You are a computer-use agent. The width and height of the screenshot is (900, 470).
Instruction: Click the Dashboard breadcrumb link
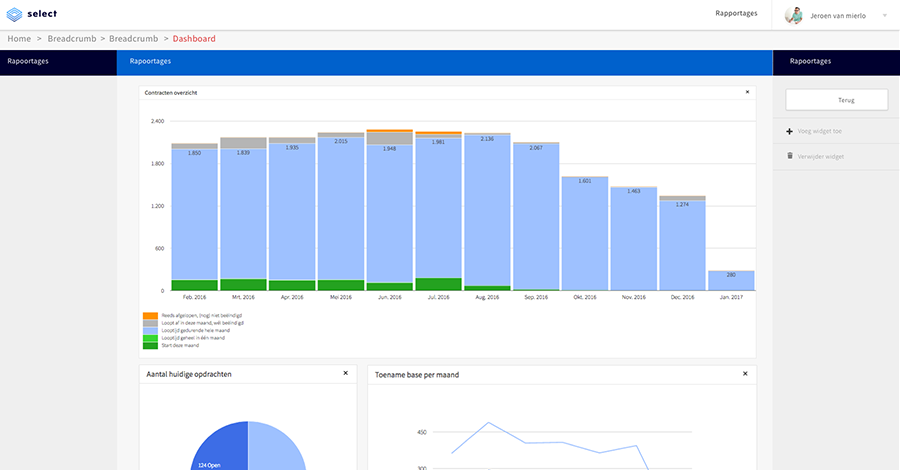pos(194,39)
